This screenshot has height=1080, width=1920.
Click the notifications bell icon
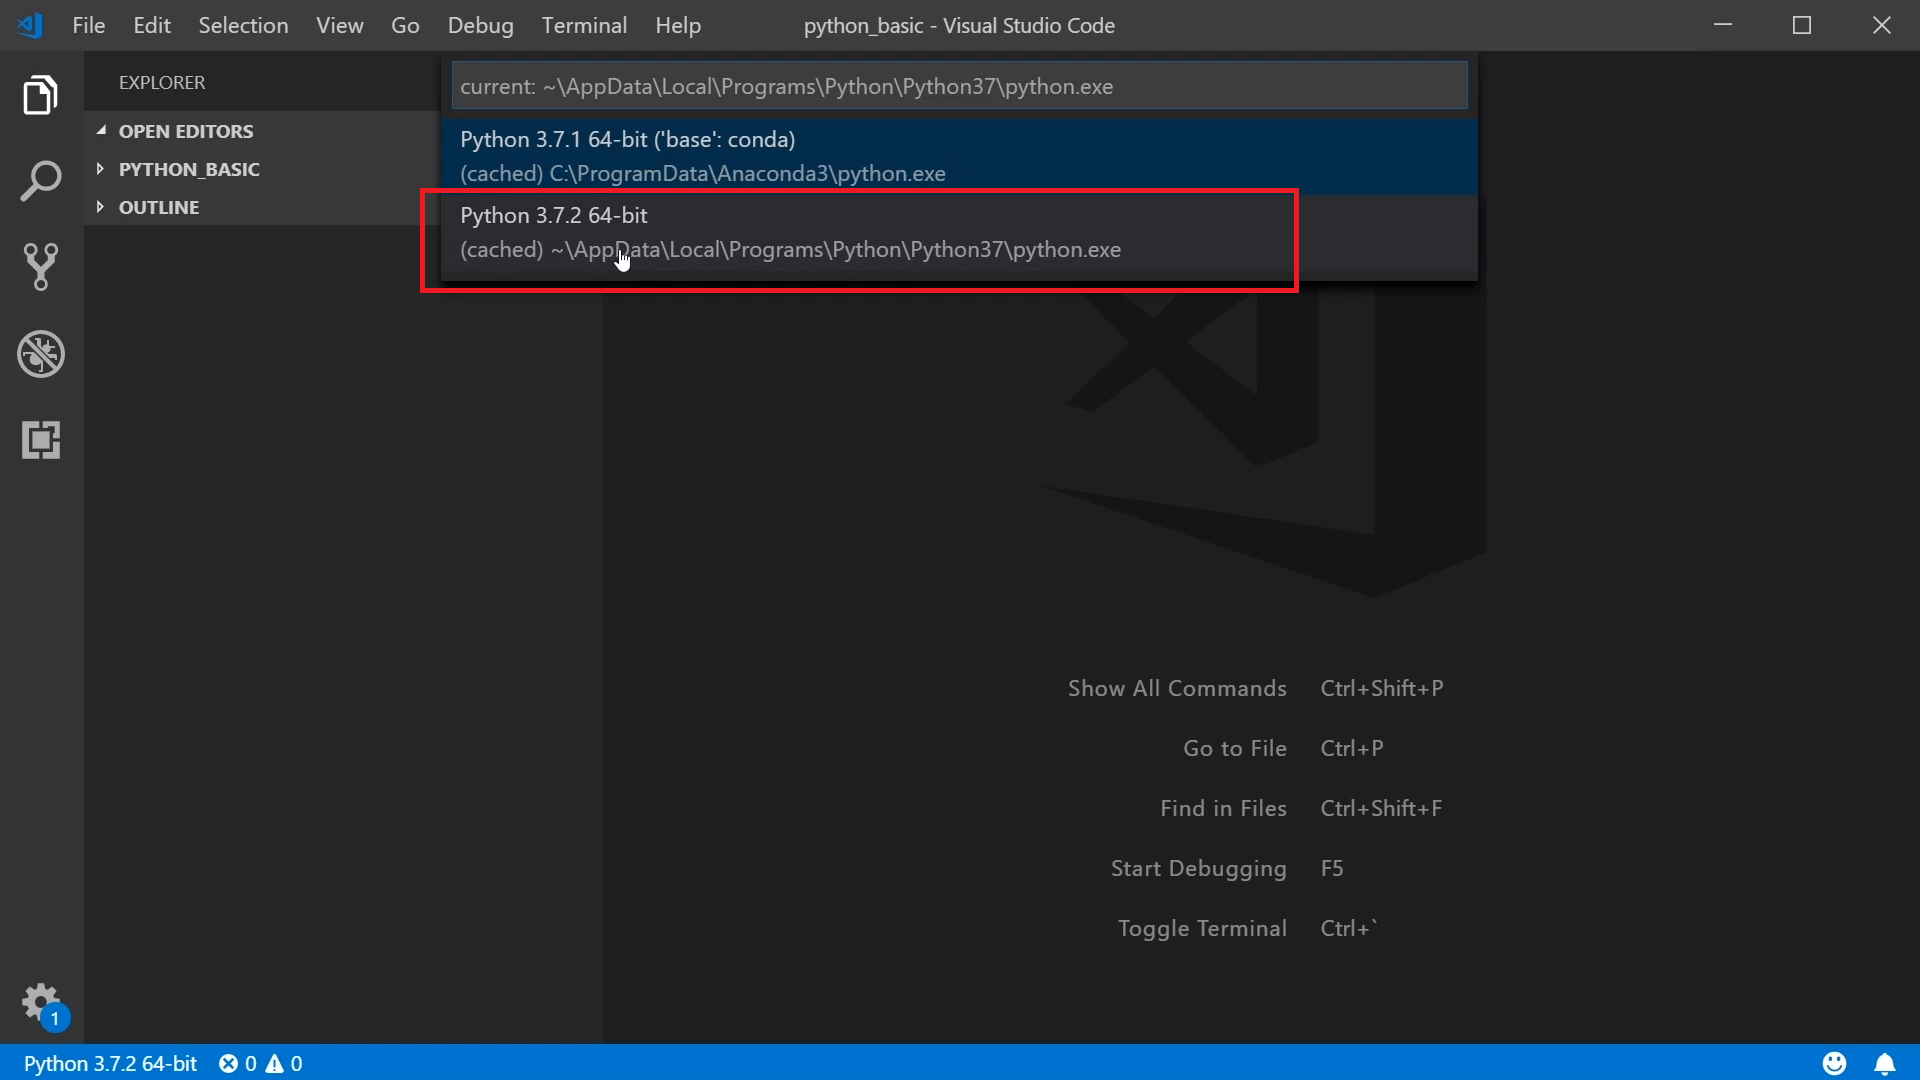1885,1063
